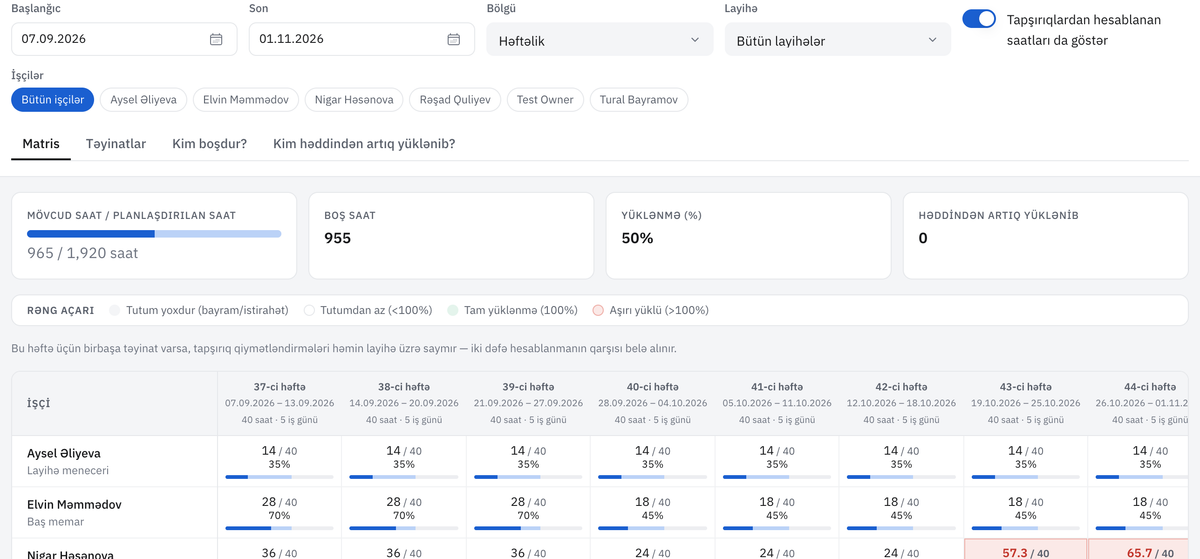
Task: Click the Tutumdan az legend color dot
Action: tap(309, 310)
